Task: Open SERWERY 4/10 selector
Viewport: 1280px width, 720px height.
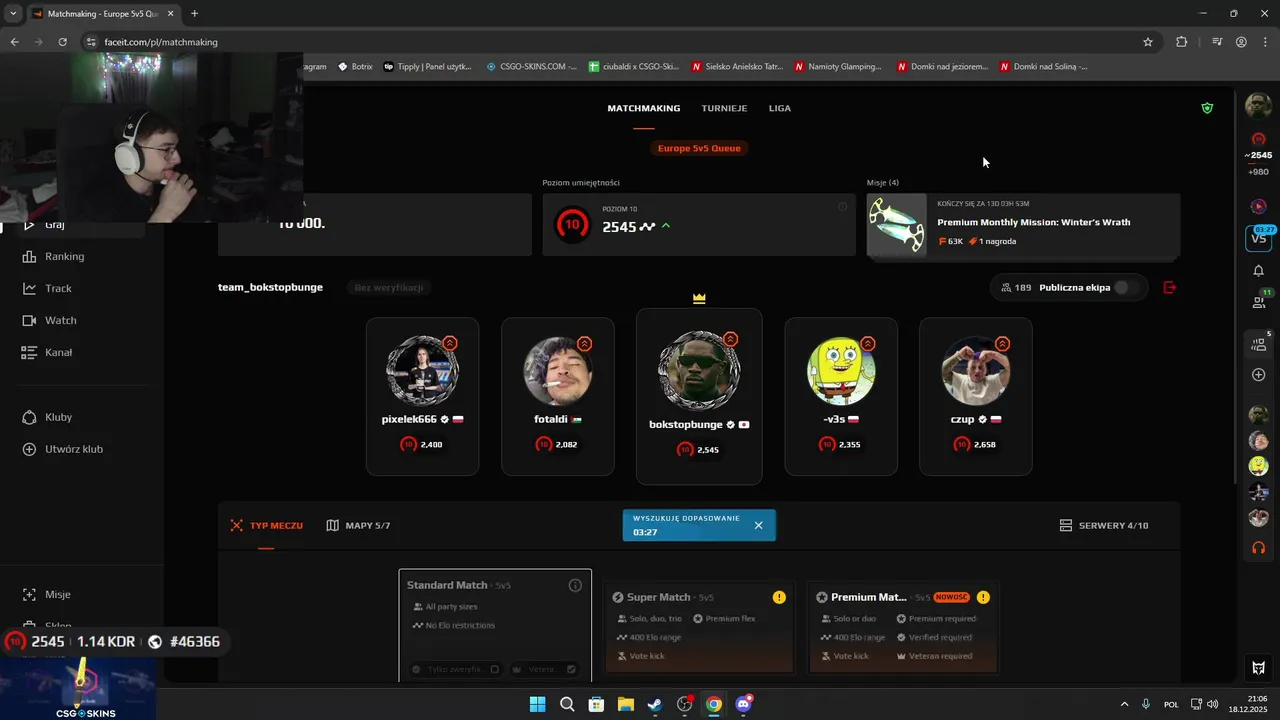Action: (x=1104, y=525)
